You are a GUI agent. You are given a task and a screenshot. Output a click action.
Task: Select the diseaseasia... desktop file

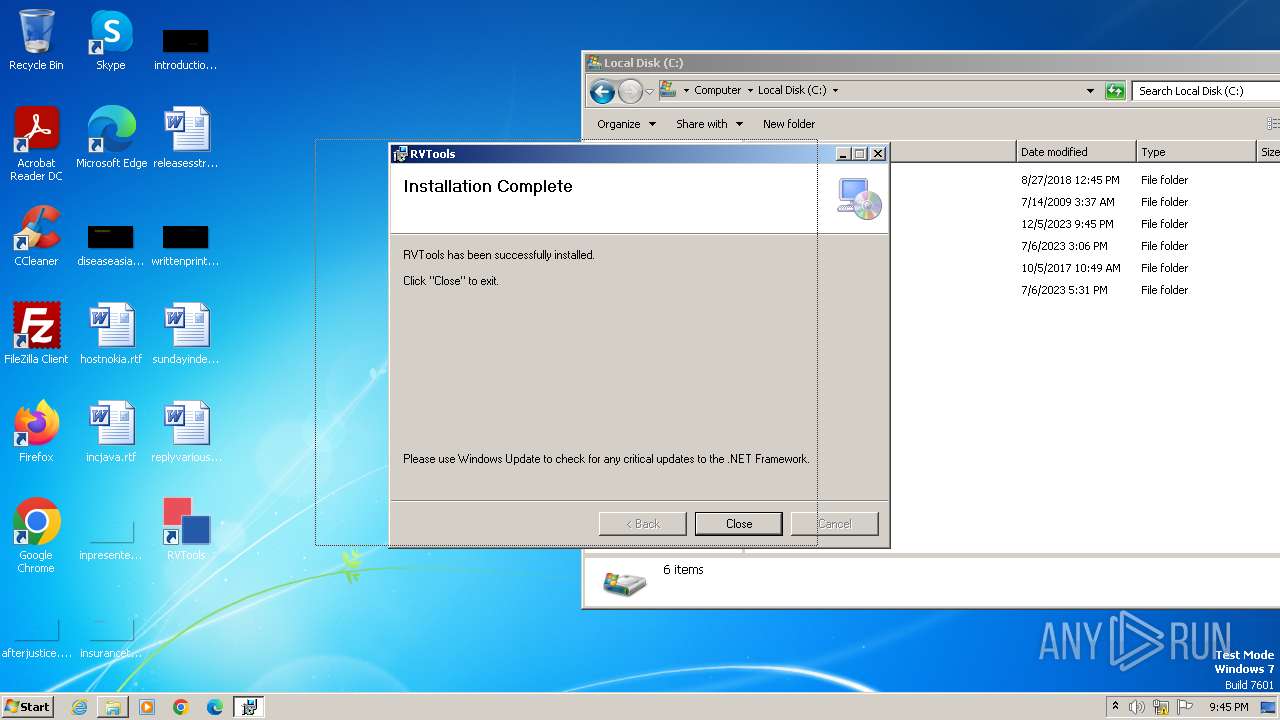(111, 246)
